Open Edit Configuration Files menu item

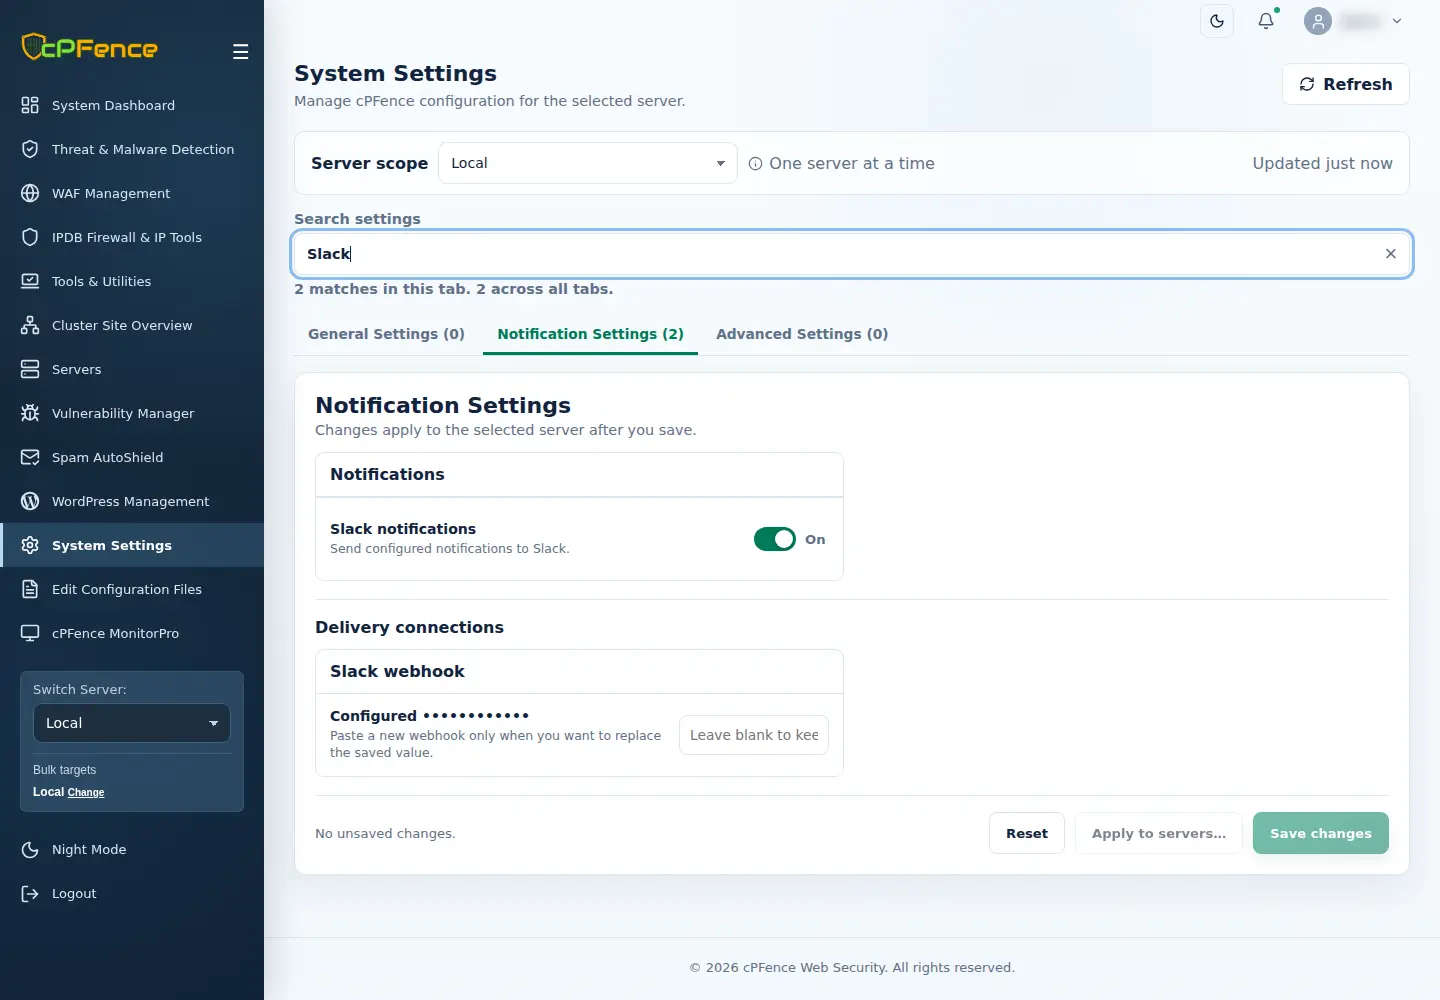click(132, 589)
